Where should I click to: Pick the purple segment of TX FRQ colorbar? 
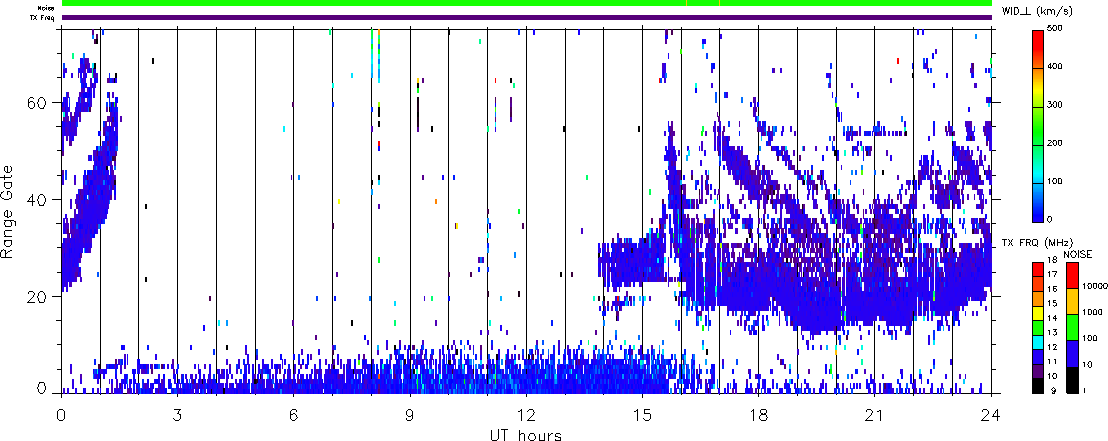pos(1037,370)
